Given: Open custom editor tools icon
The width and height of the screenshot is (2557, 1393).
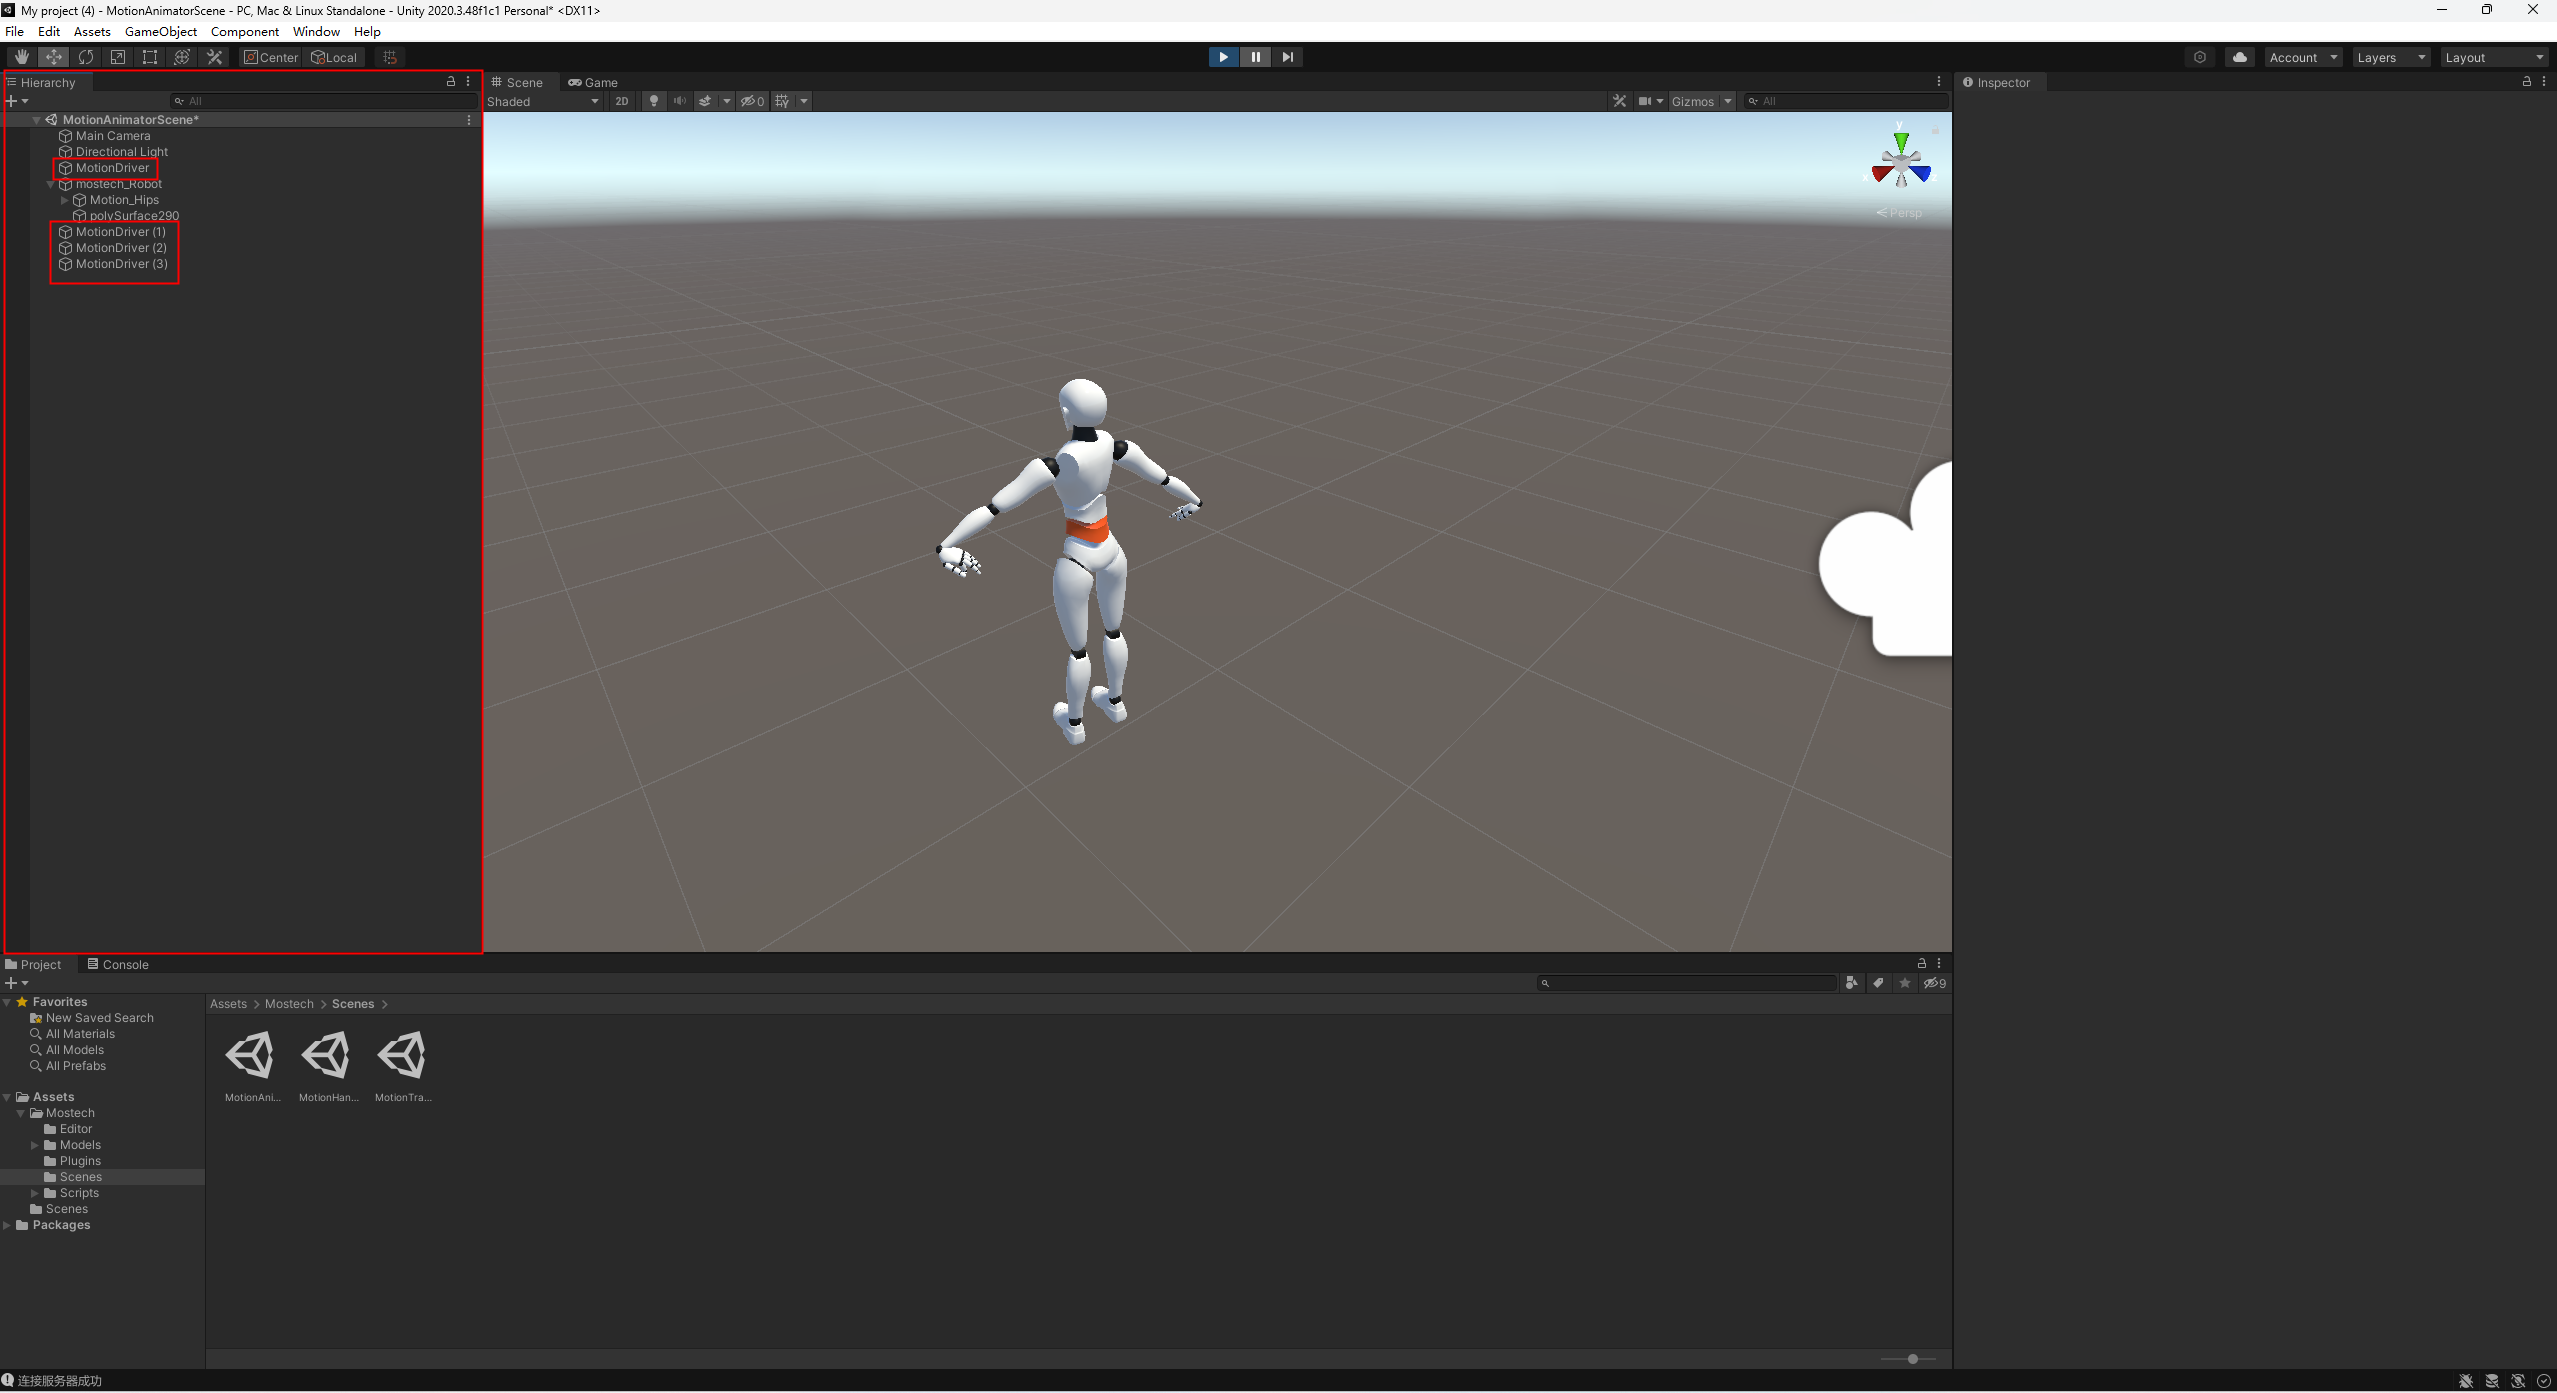Looking at the screenshot, I should pyautogui.click(x=214, y=57).
